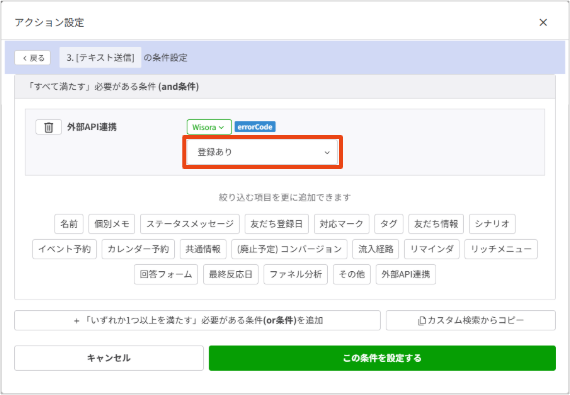
Task: Add the シナリオ filter item
Action: [492, 224]
